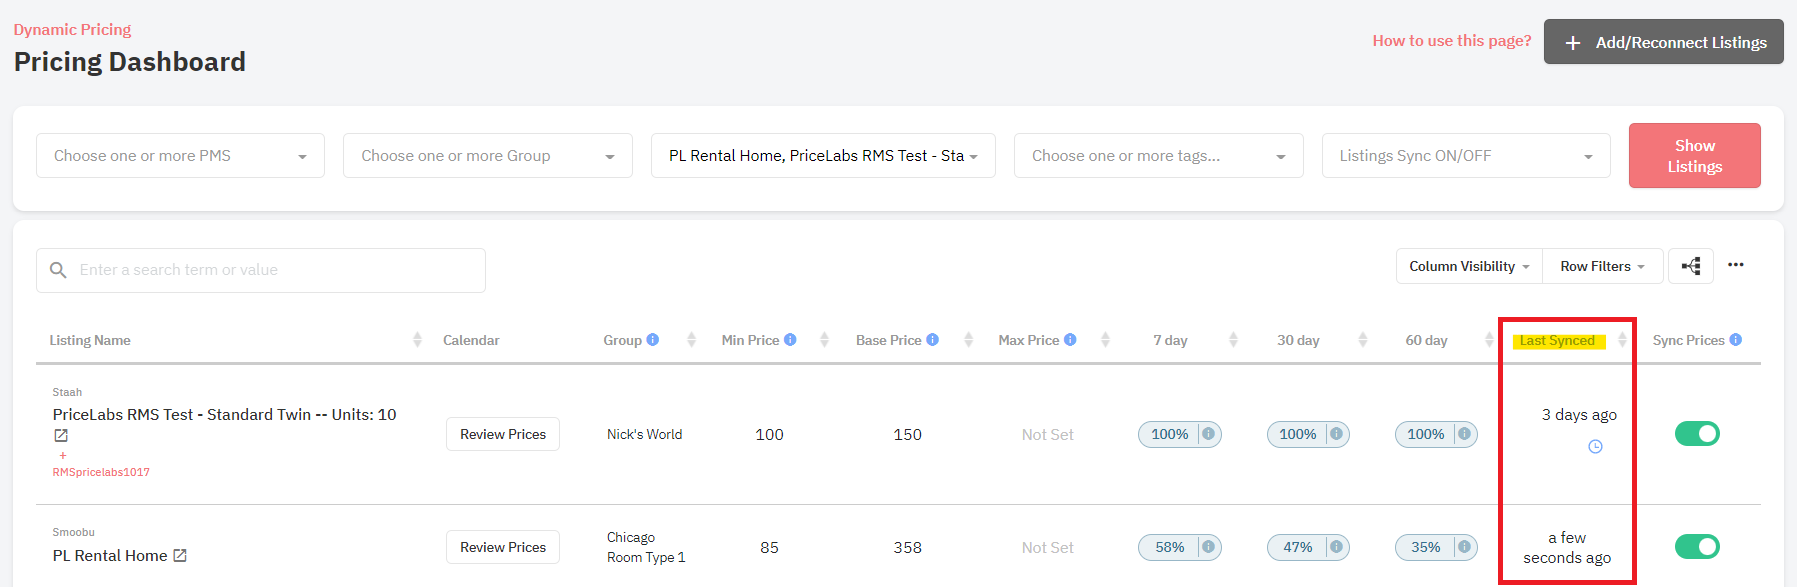
Task: Click the Min Price value 85
Action: coord(769,548)
